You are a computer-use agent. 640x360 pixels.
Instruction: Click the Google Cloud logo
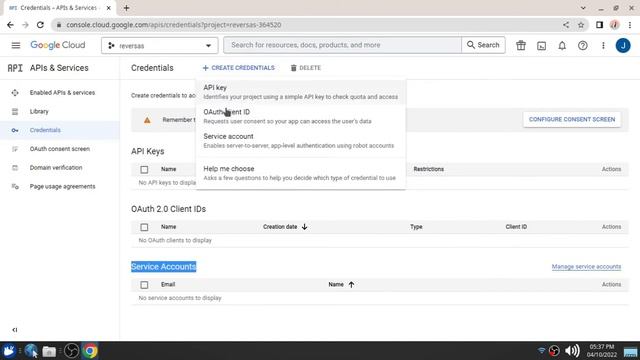click(58, 45)
